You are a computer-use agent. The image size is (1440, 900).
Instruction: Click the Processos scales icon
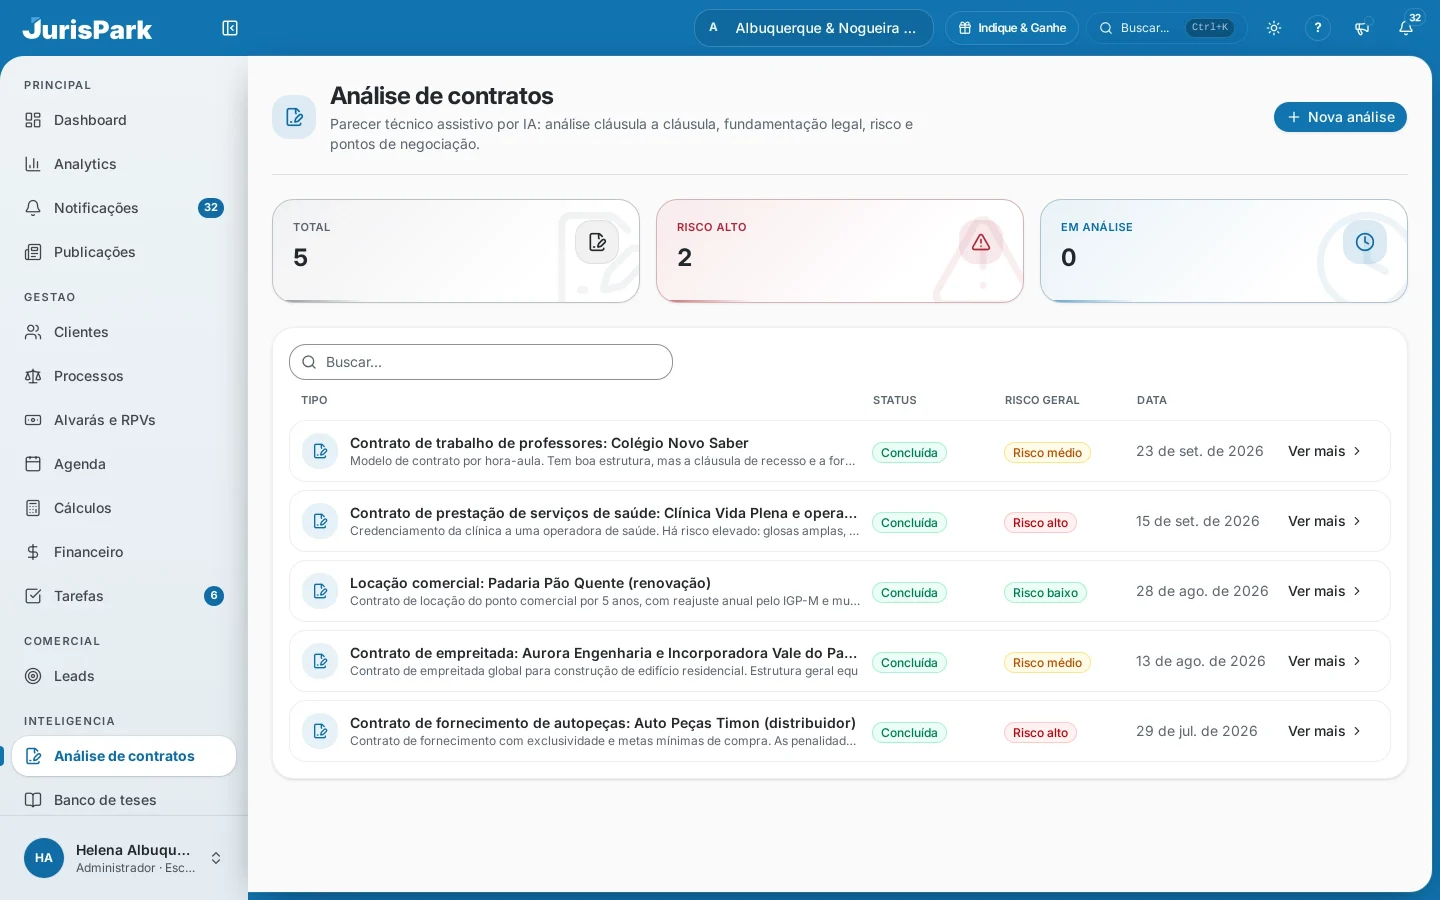click(33, 376)
